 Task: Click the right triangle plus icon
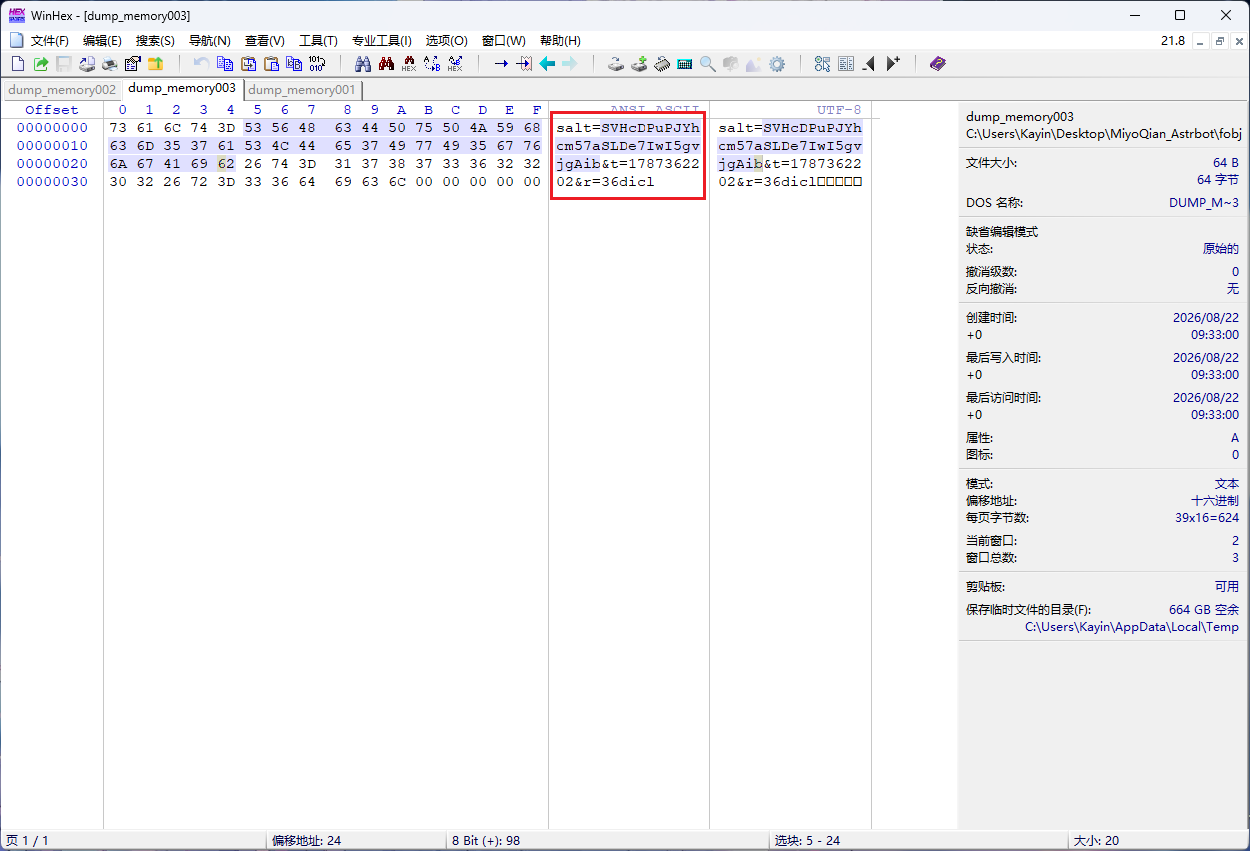893,64
